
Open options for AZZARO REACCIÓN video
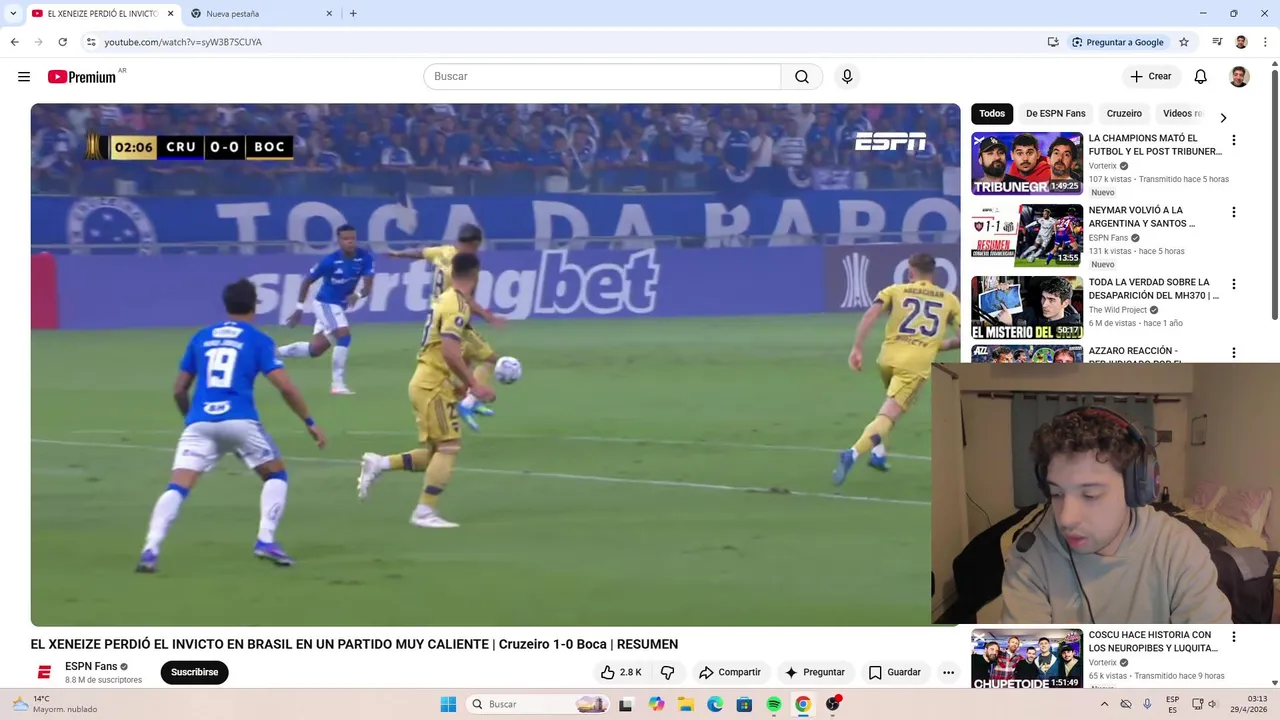tap(1233, 353)
